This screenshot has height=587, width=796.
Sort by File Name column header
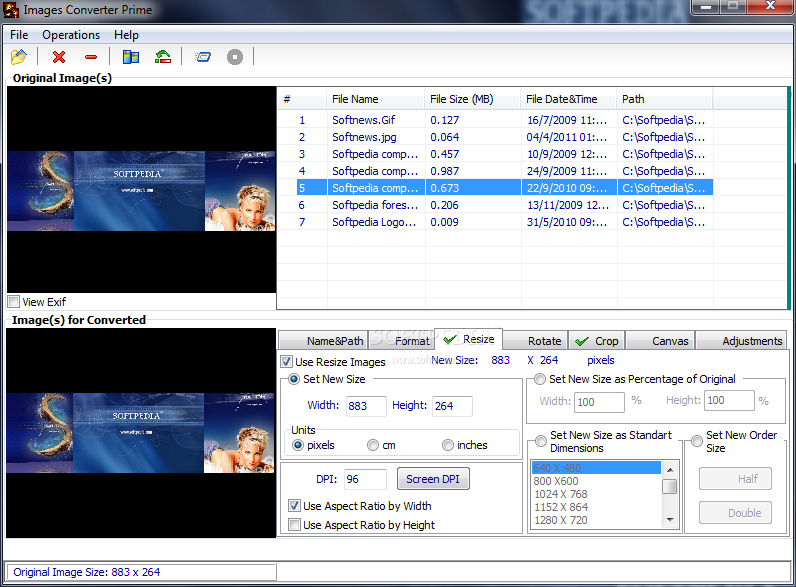tap(376, 99)
